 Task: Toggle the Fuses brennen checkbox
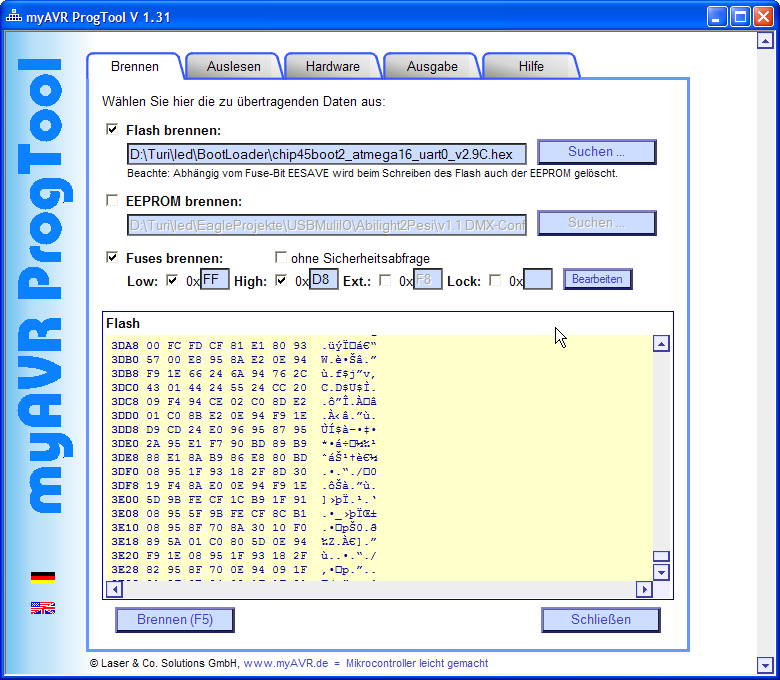pyautogui.click(x=112, y=257)
